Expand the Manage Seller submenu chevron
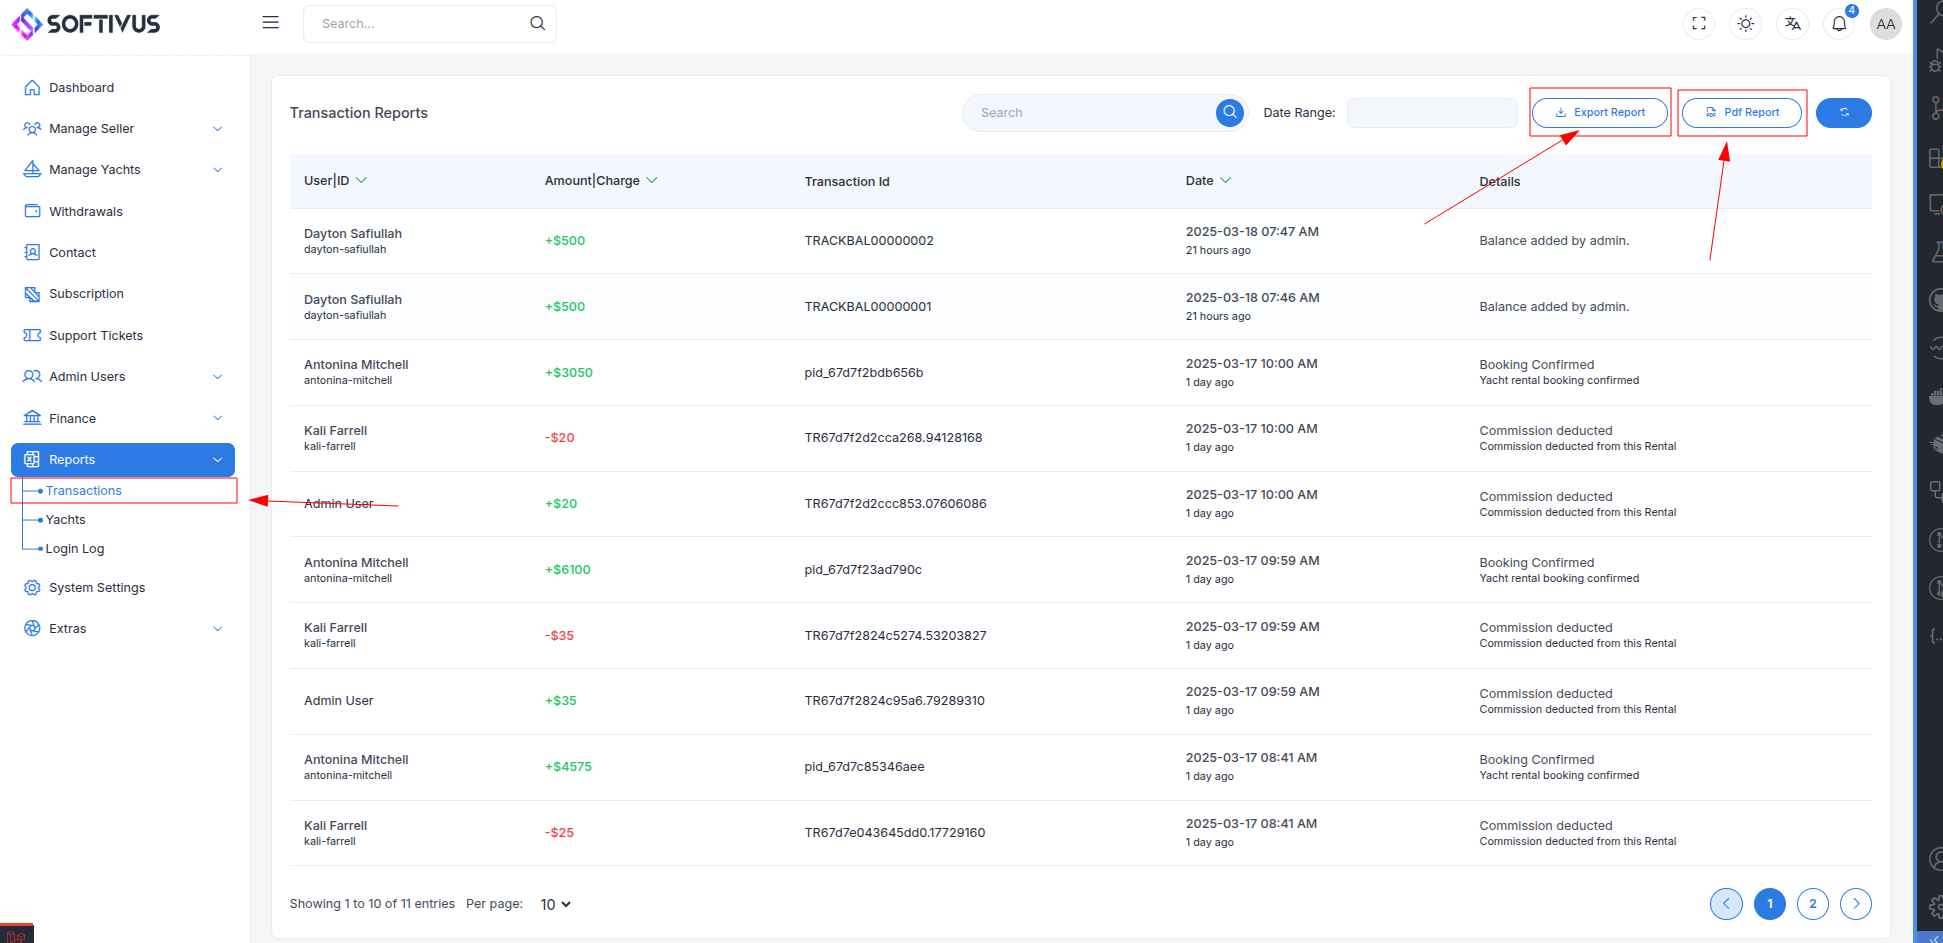 [217, 128]
